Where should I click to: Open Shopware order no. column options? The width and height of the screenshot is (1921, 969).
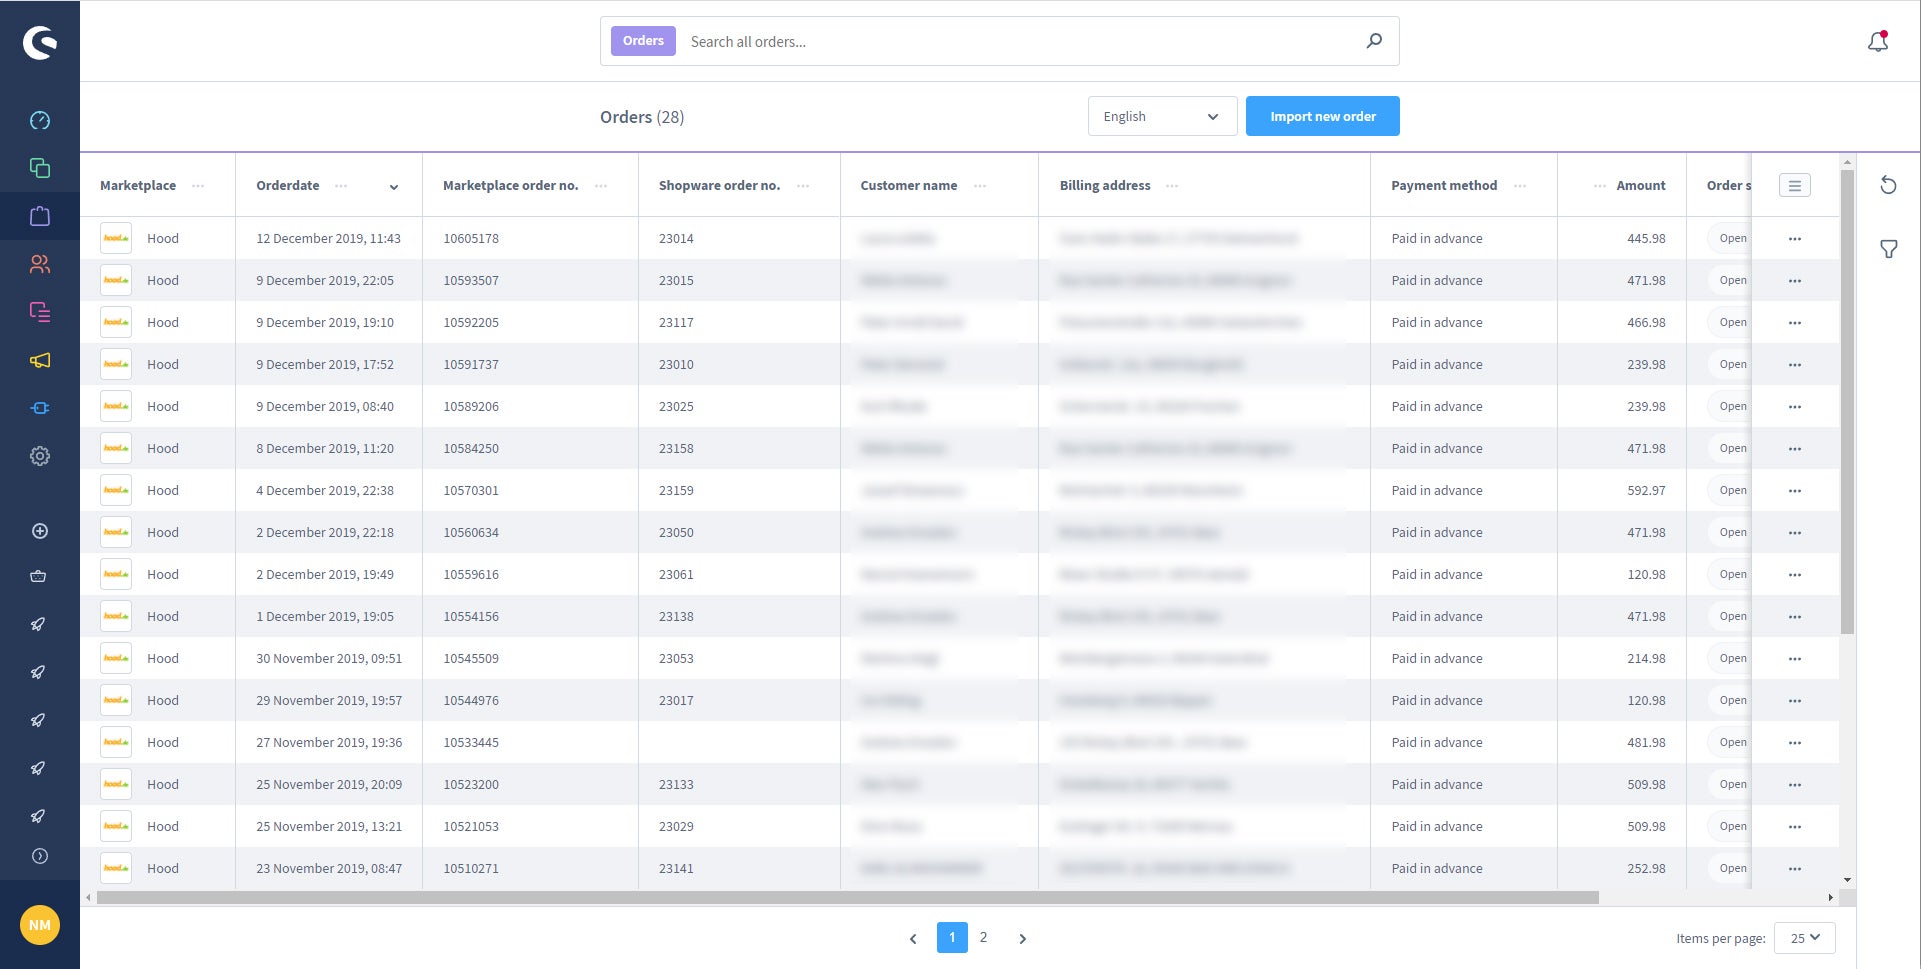coord(802,186)
